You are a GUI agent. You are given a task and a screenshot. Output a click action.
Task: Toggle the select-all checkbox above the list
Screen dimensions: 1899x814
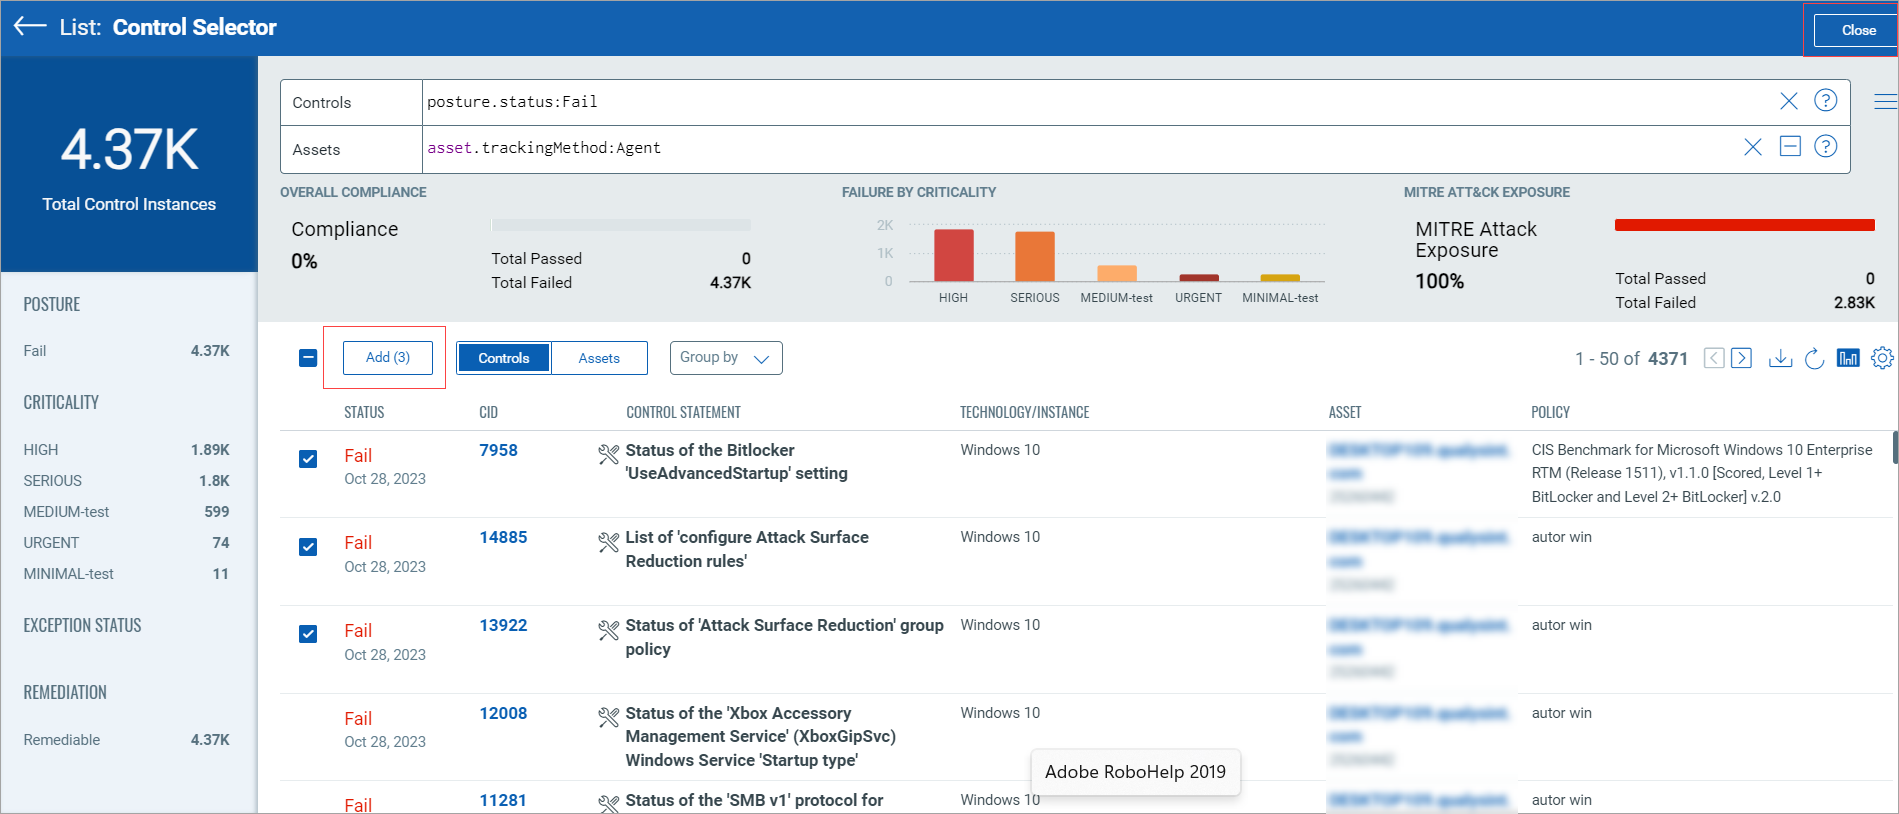click(308, 358)
